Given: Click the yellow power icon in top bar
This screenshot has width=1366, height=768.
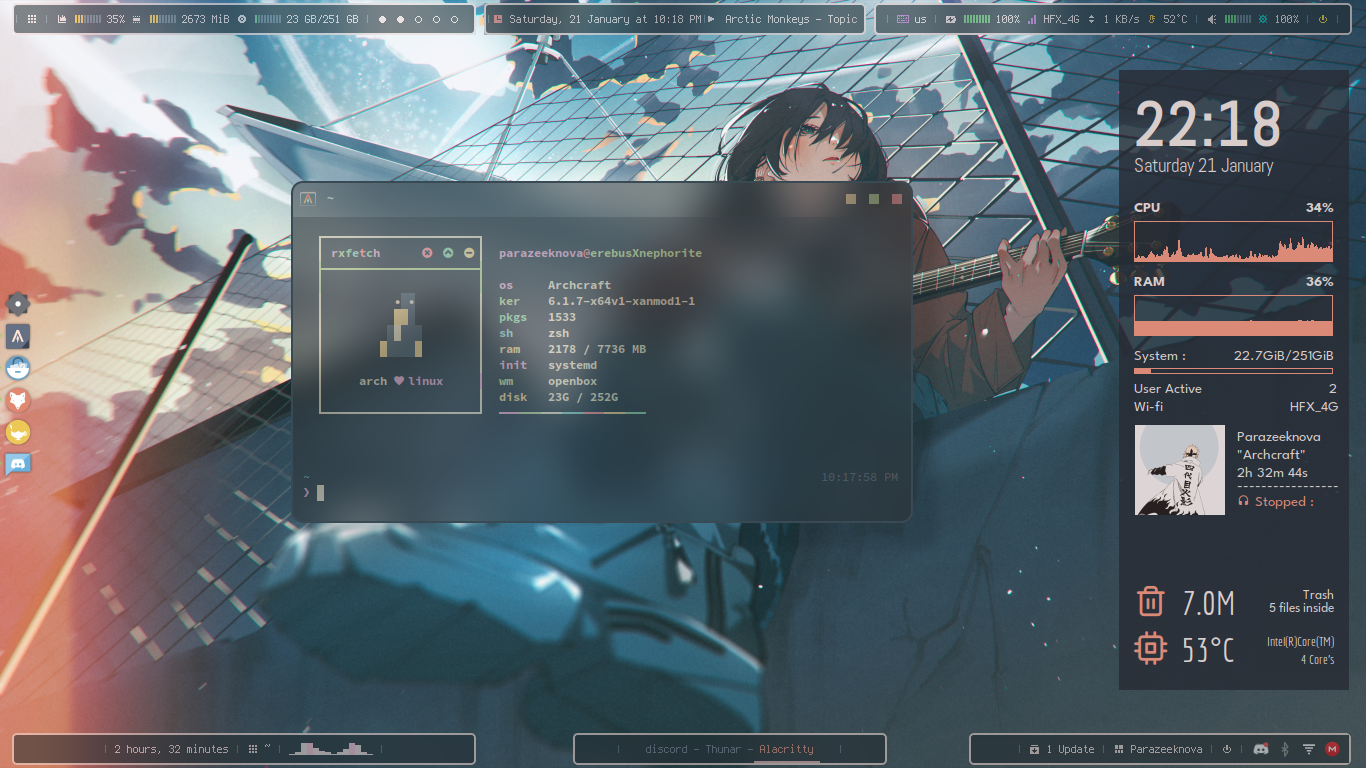Looking at the screenshot, I should 1322,19.
